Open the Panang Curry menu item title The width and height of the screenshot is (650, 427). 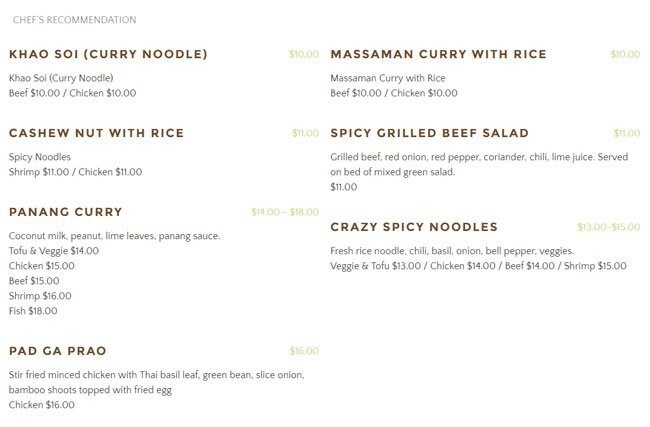[65, 212]
